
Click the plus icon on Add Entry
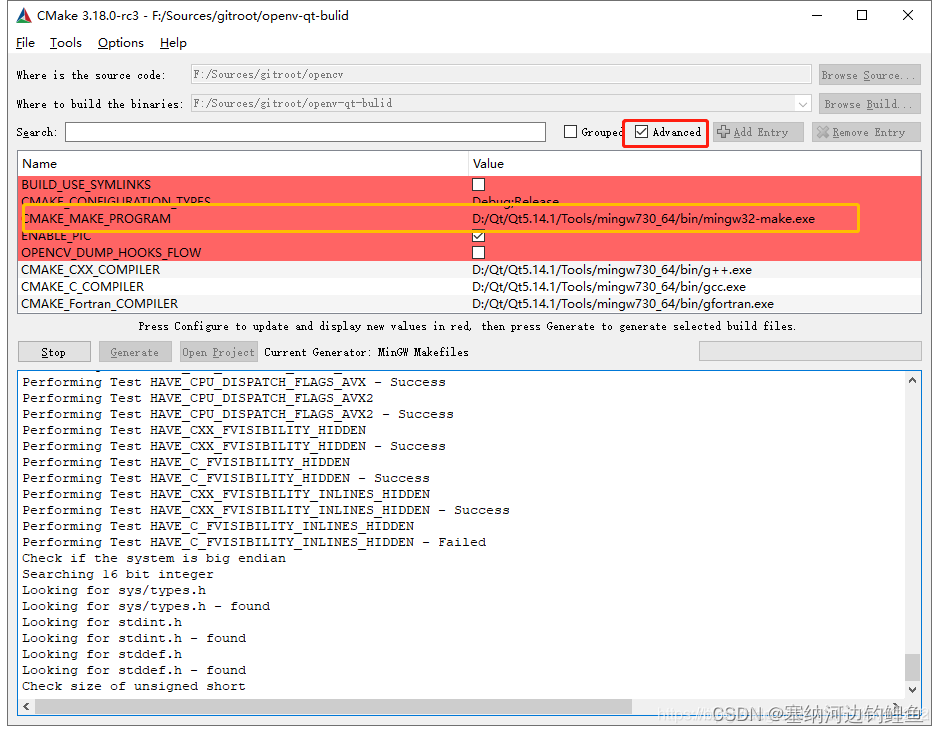[723, 132]
